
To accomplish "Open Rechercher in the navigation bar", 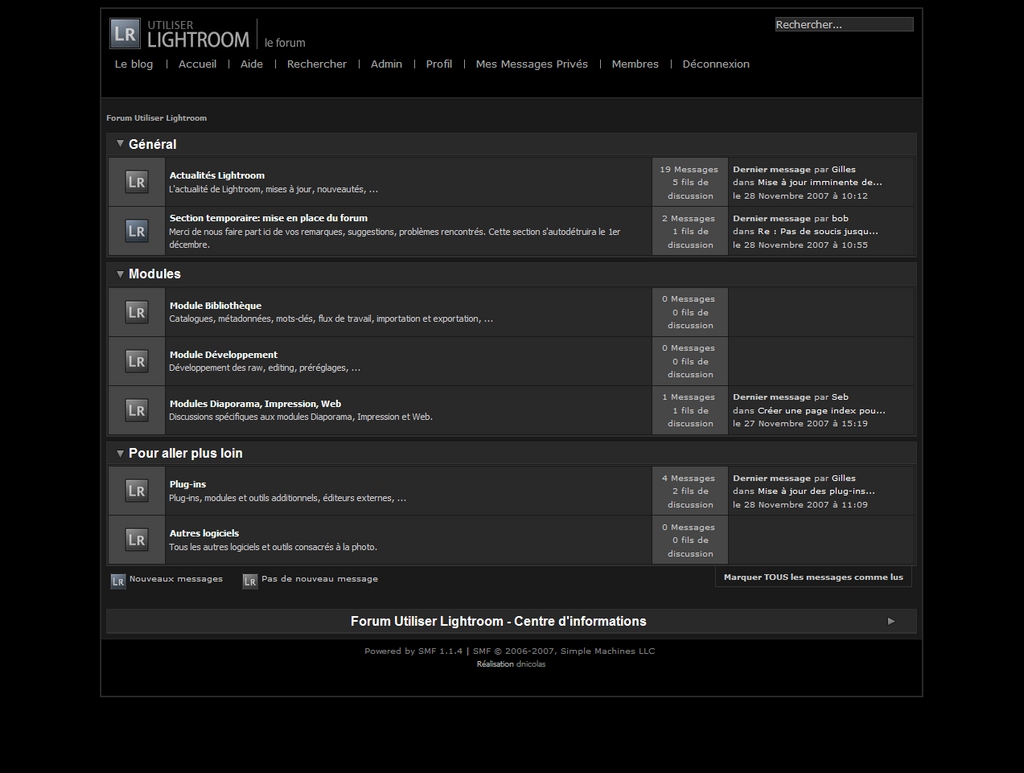I will tap(317, 64).
